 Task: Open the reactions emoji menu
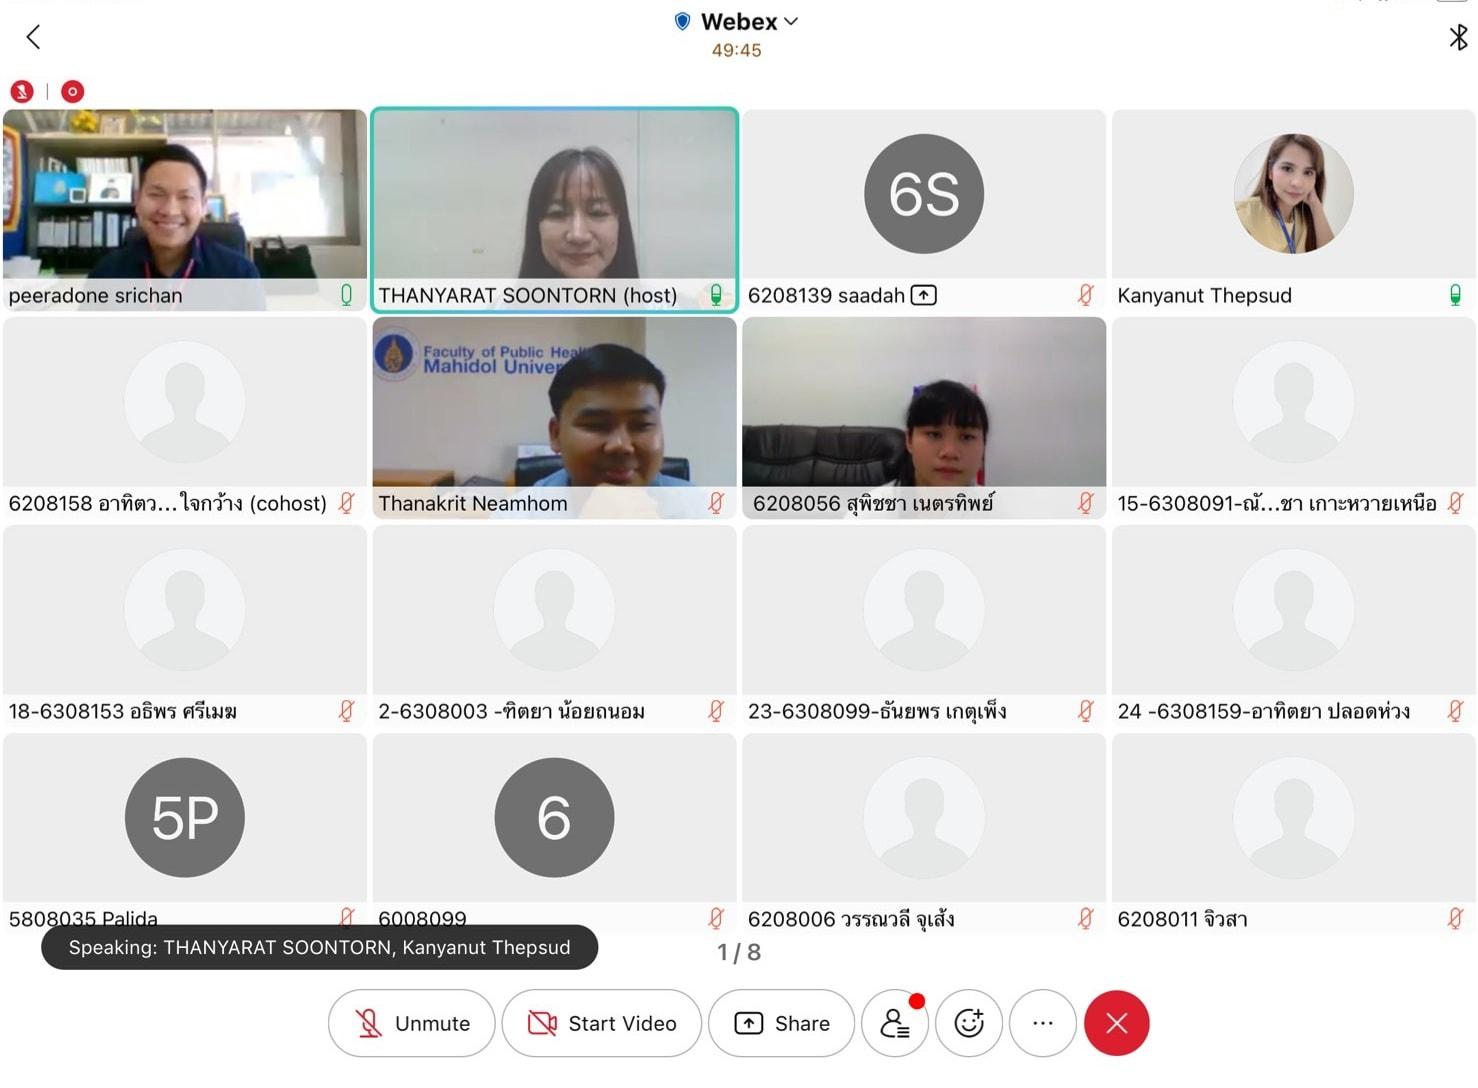click(969, 1023)
